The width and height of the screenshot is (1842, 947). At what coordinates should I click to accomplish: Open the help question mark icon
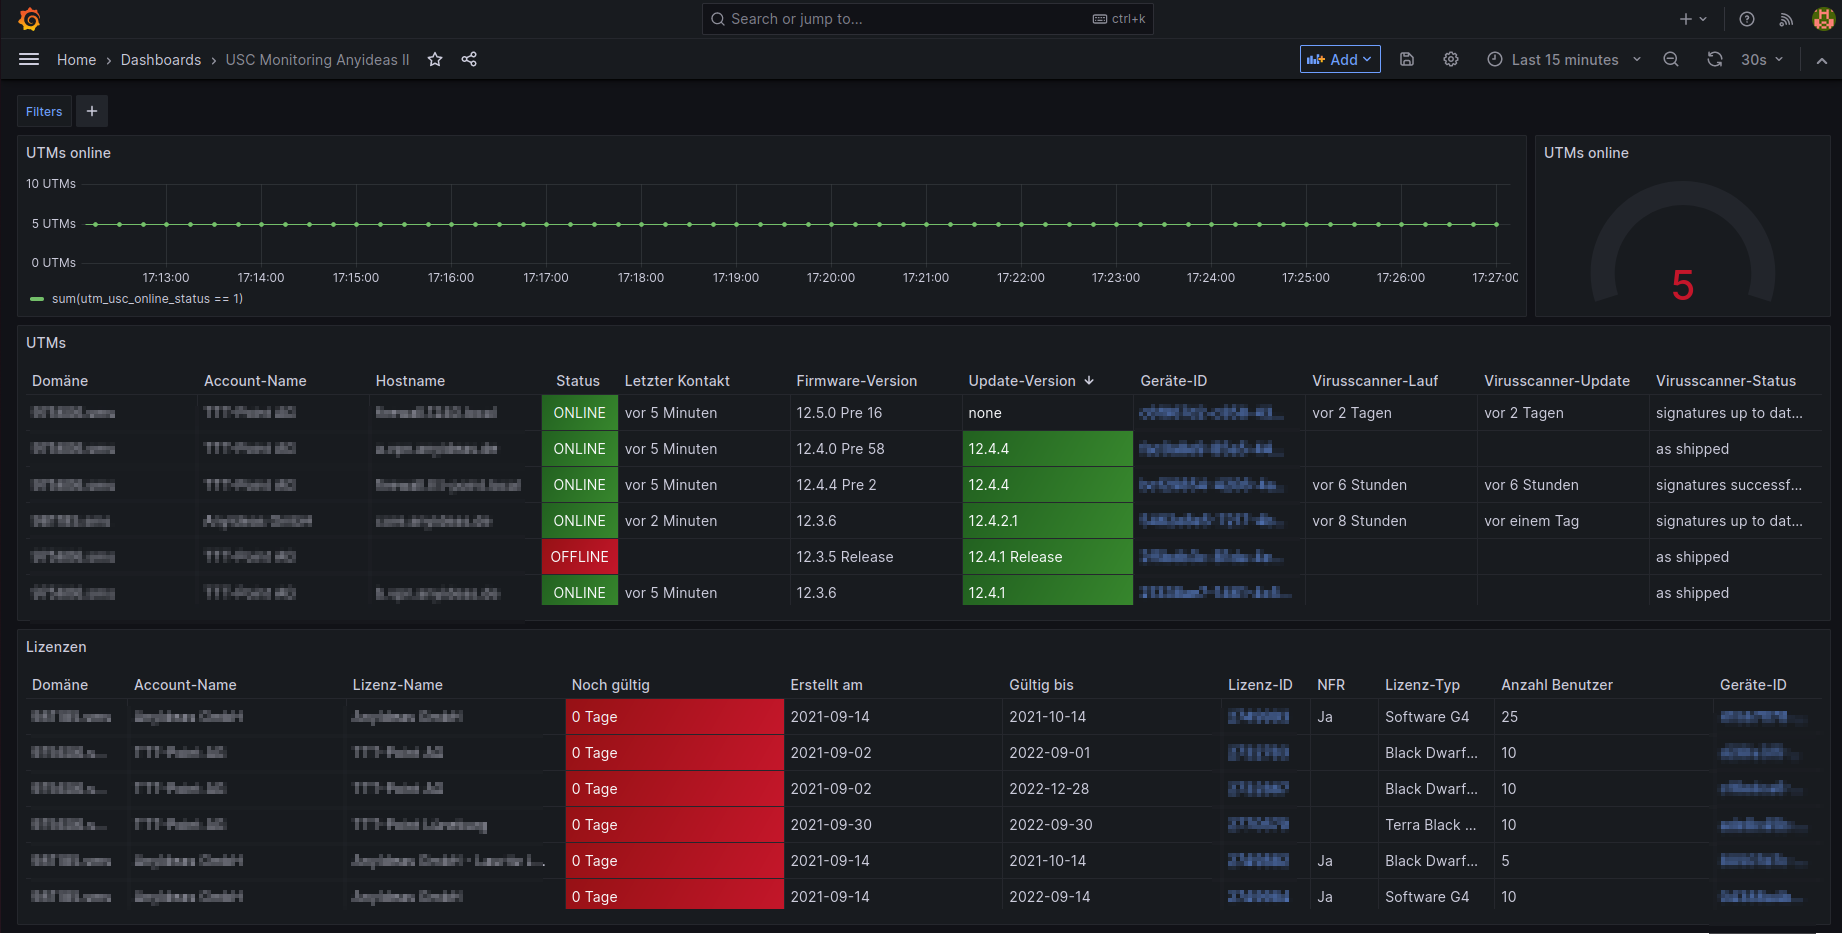coord(1747,19)
